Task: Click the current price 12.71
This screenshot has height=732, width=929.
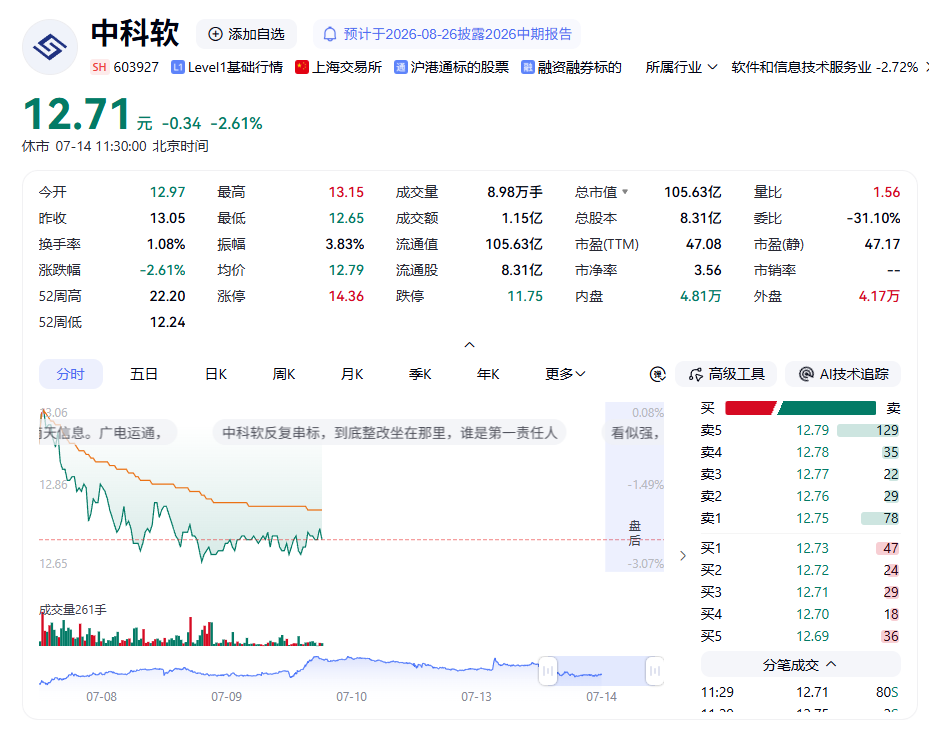Action: (x=76, y=114)
